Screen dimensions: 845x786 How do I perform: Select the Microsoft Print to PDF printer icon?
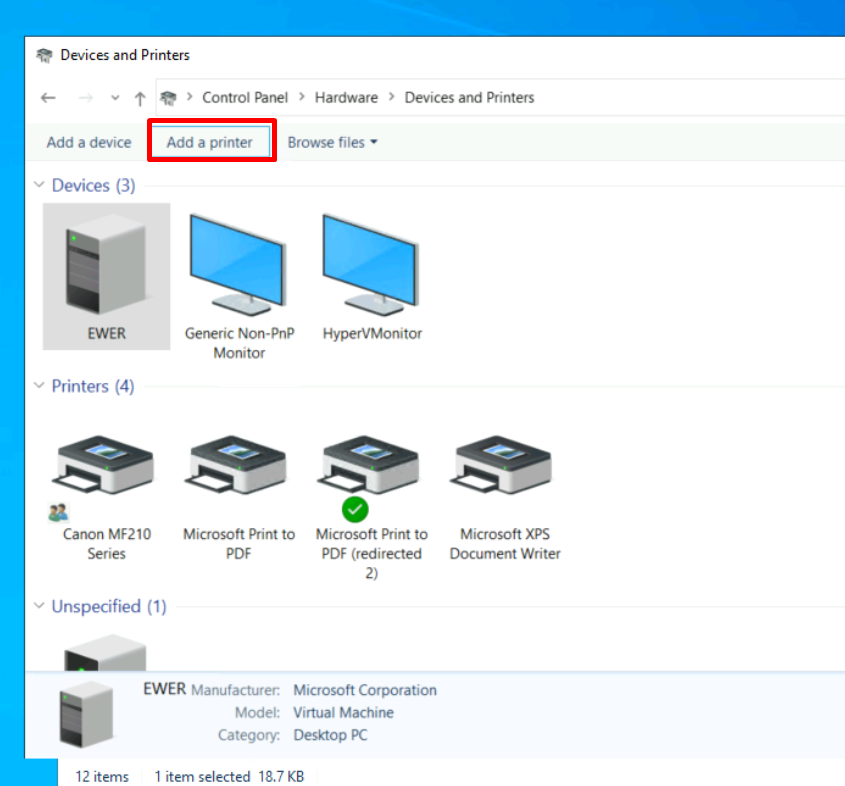coord(237,465)
